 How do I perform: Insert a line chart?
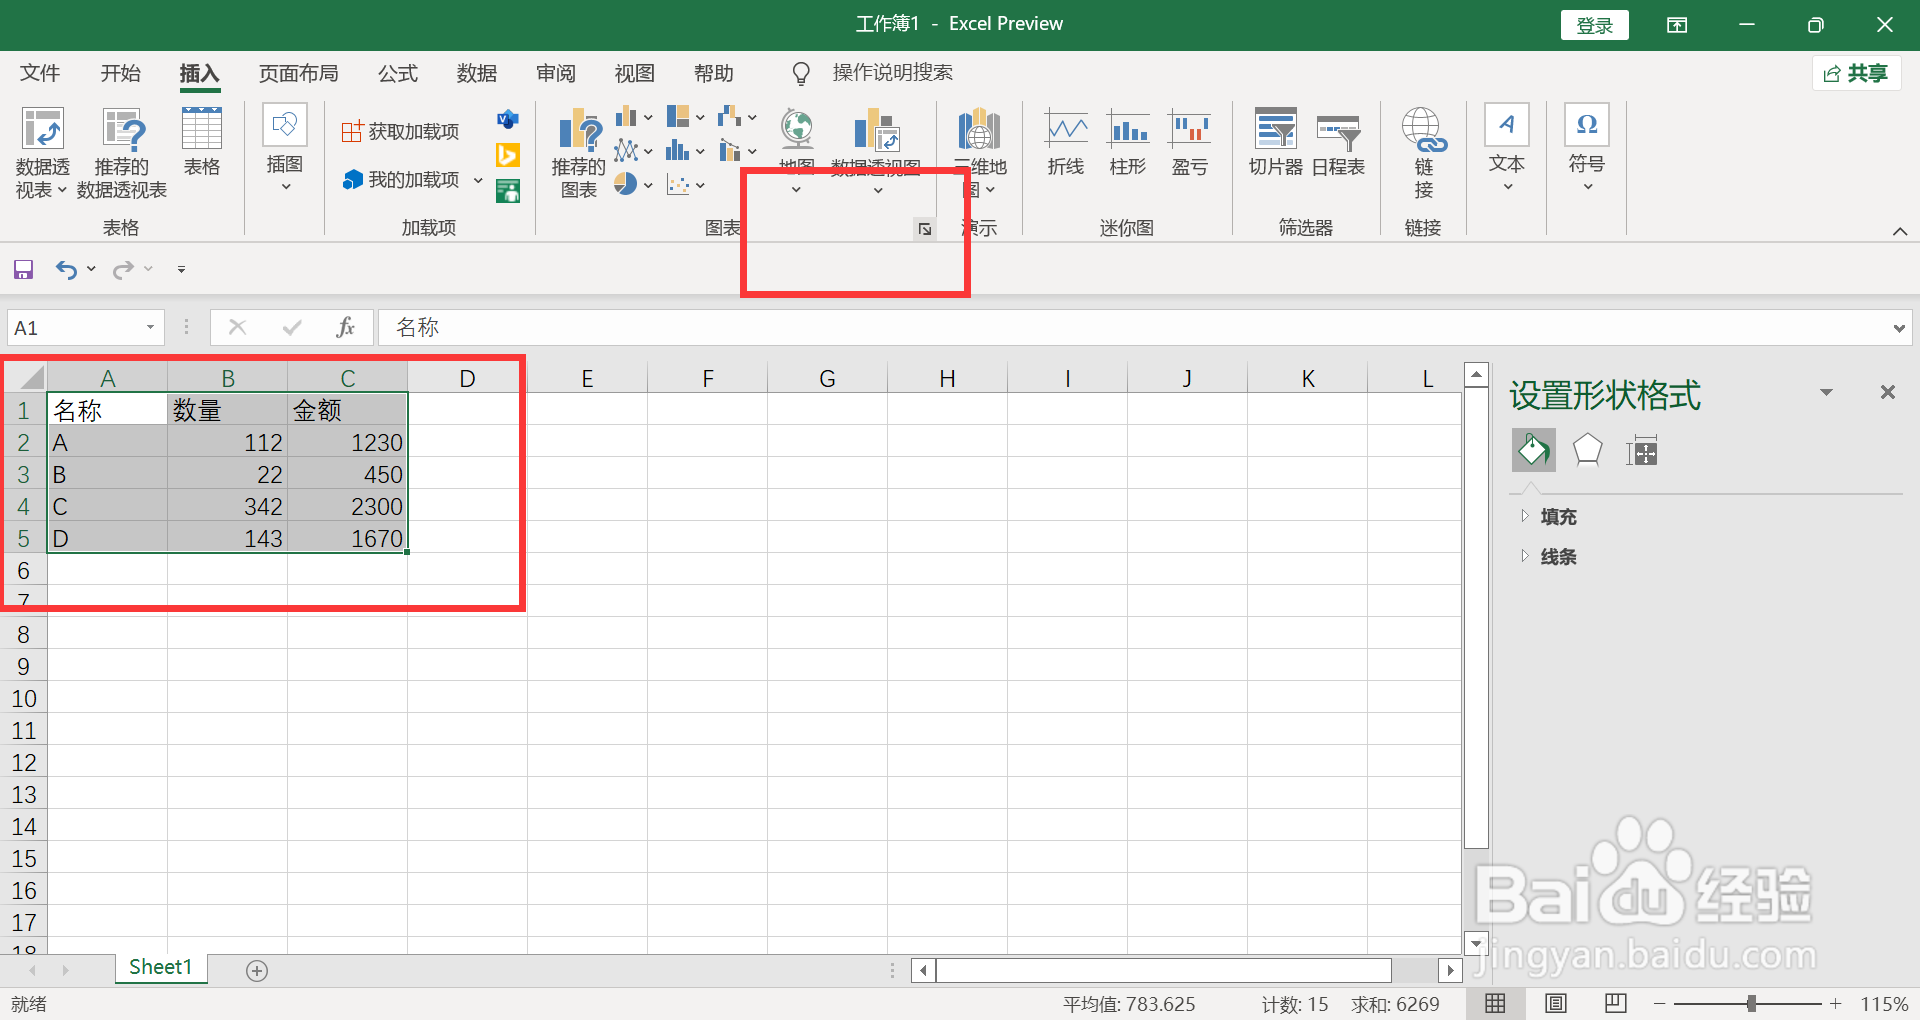(x=627, y=151)
